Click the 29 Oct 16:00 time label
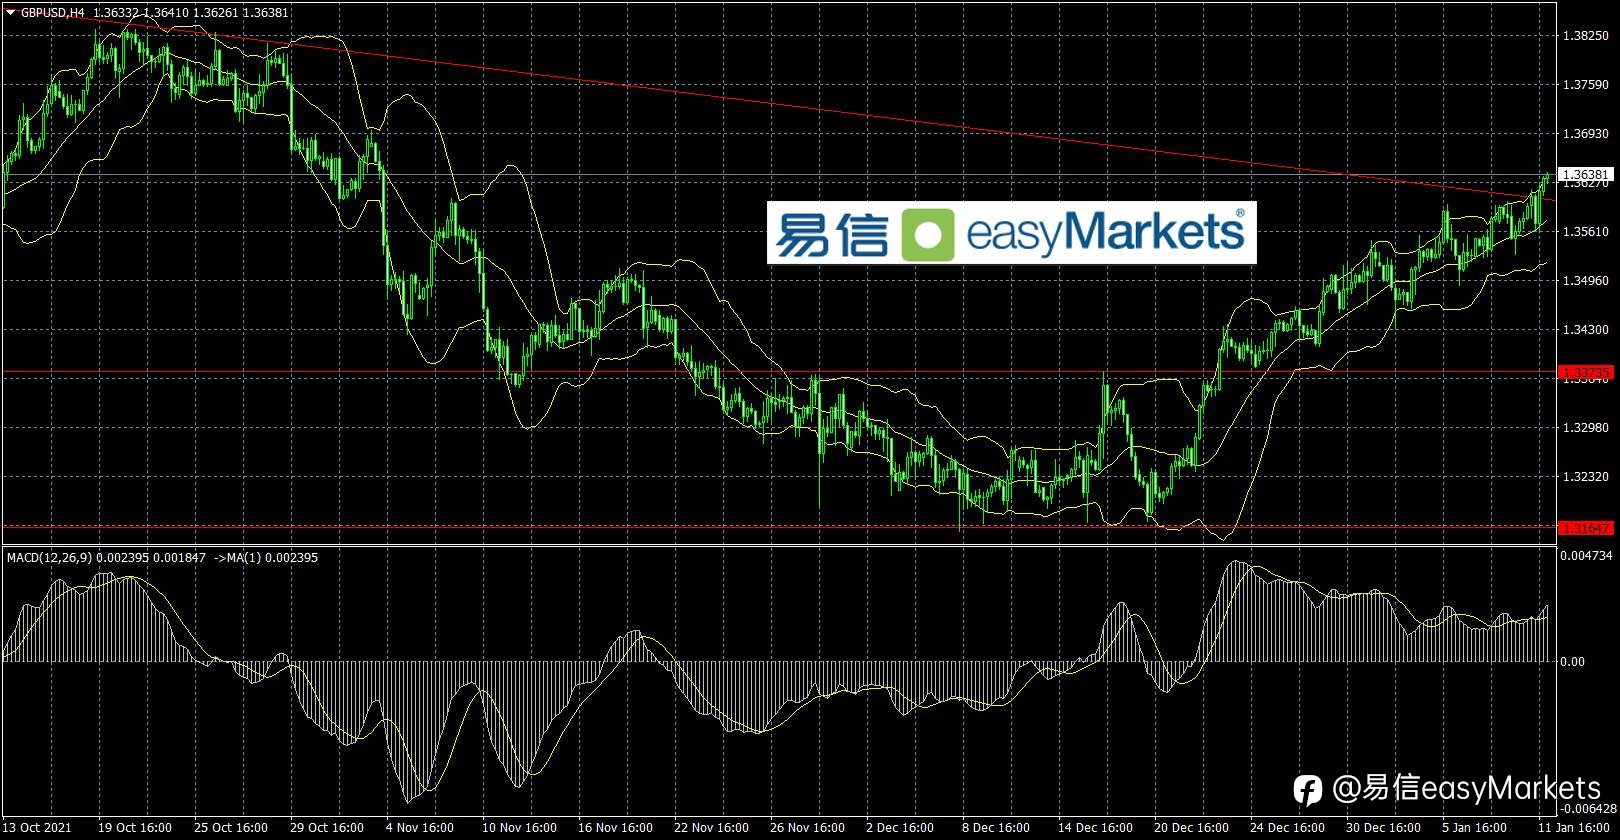This screenshot has height=840, width=1620. (327, 827)
